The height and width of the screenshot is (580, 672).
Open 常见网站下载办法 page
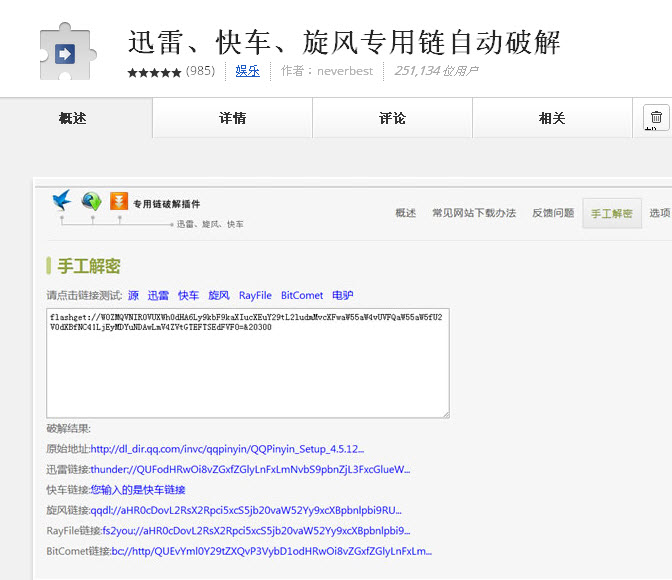click(474, 213)
